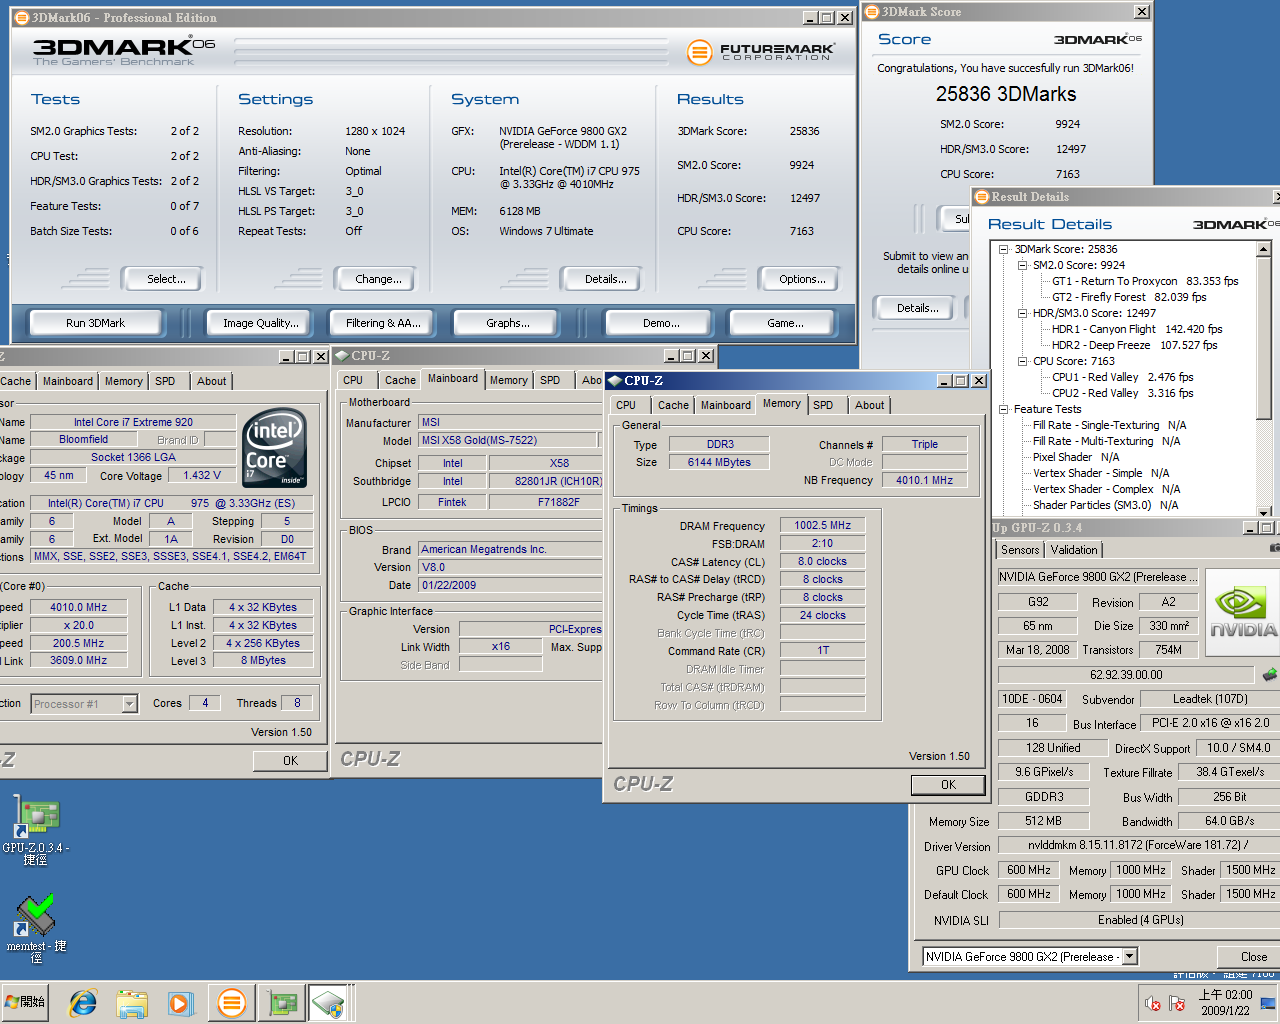This screenshot has width=1280, height=1024.
Task: Switch to GPU-Z graphics card taskbar button
Action: (x=281, y=1002)
